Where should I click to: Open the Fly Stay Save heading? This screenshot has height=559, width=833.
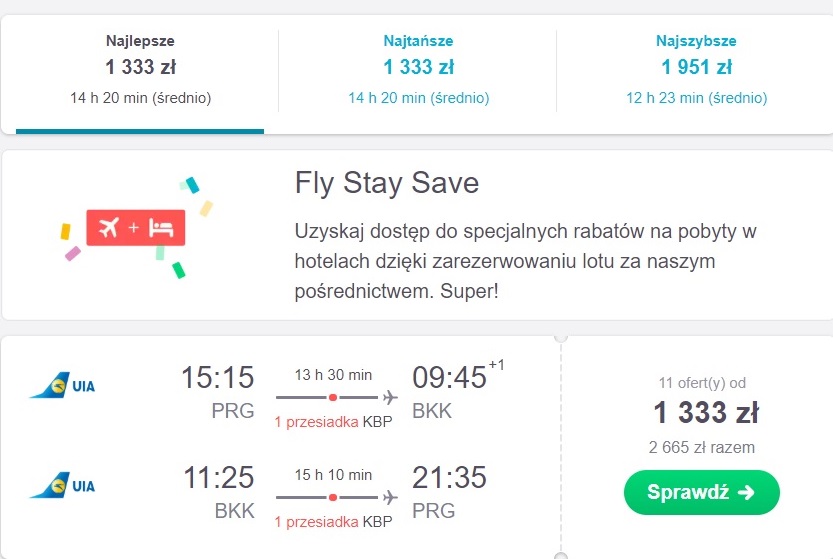(387, 183)
